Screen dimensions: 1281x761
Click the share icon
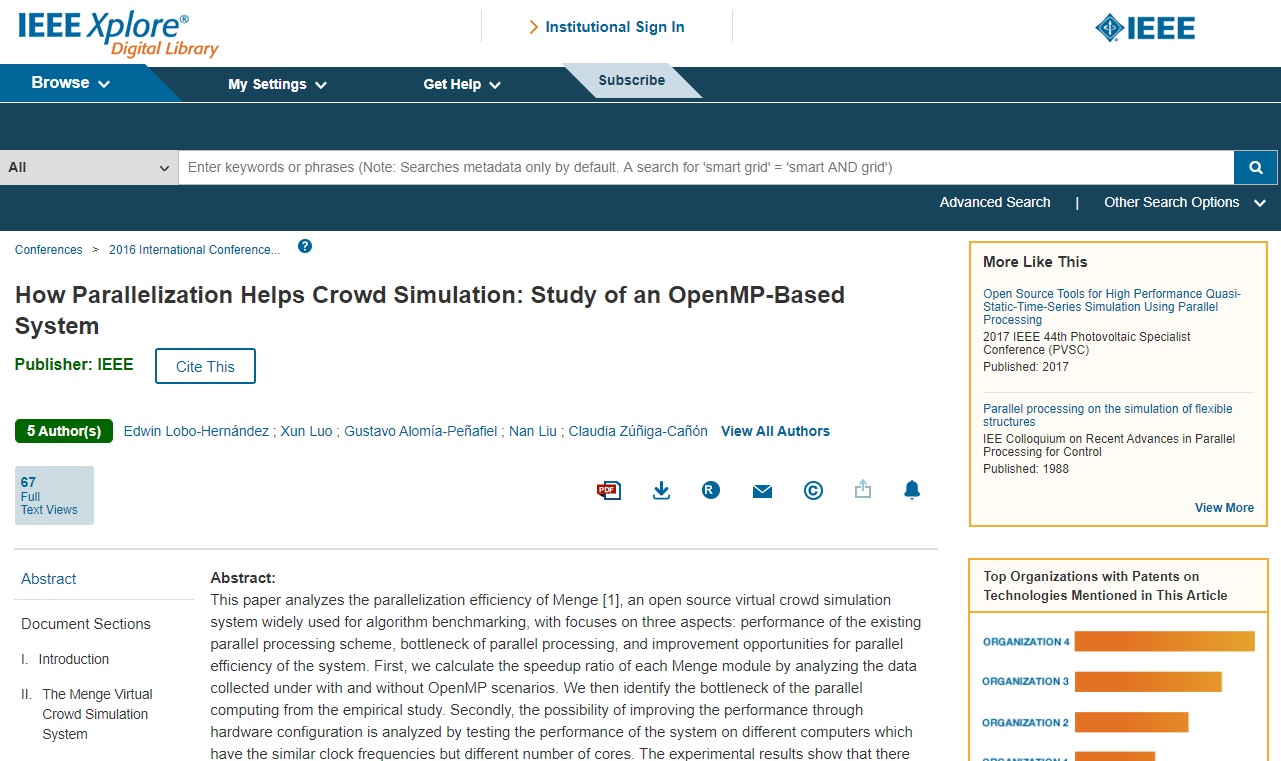[x=863, y=490]
